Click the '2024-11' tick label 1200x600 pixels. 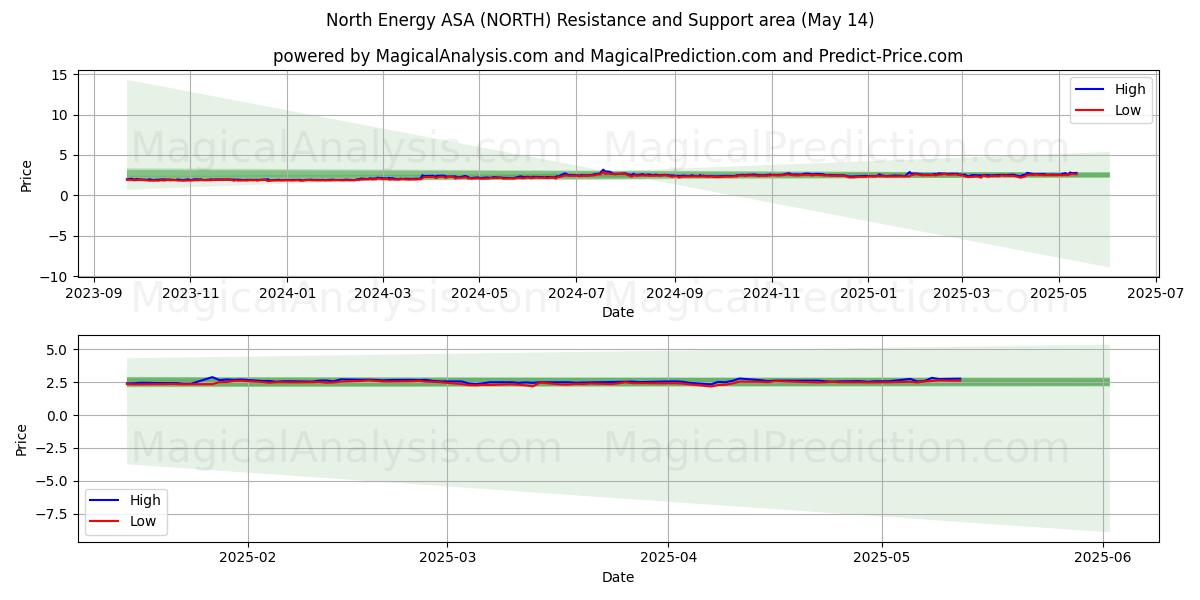pyautogui.click(x=770, y=293)
